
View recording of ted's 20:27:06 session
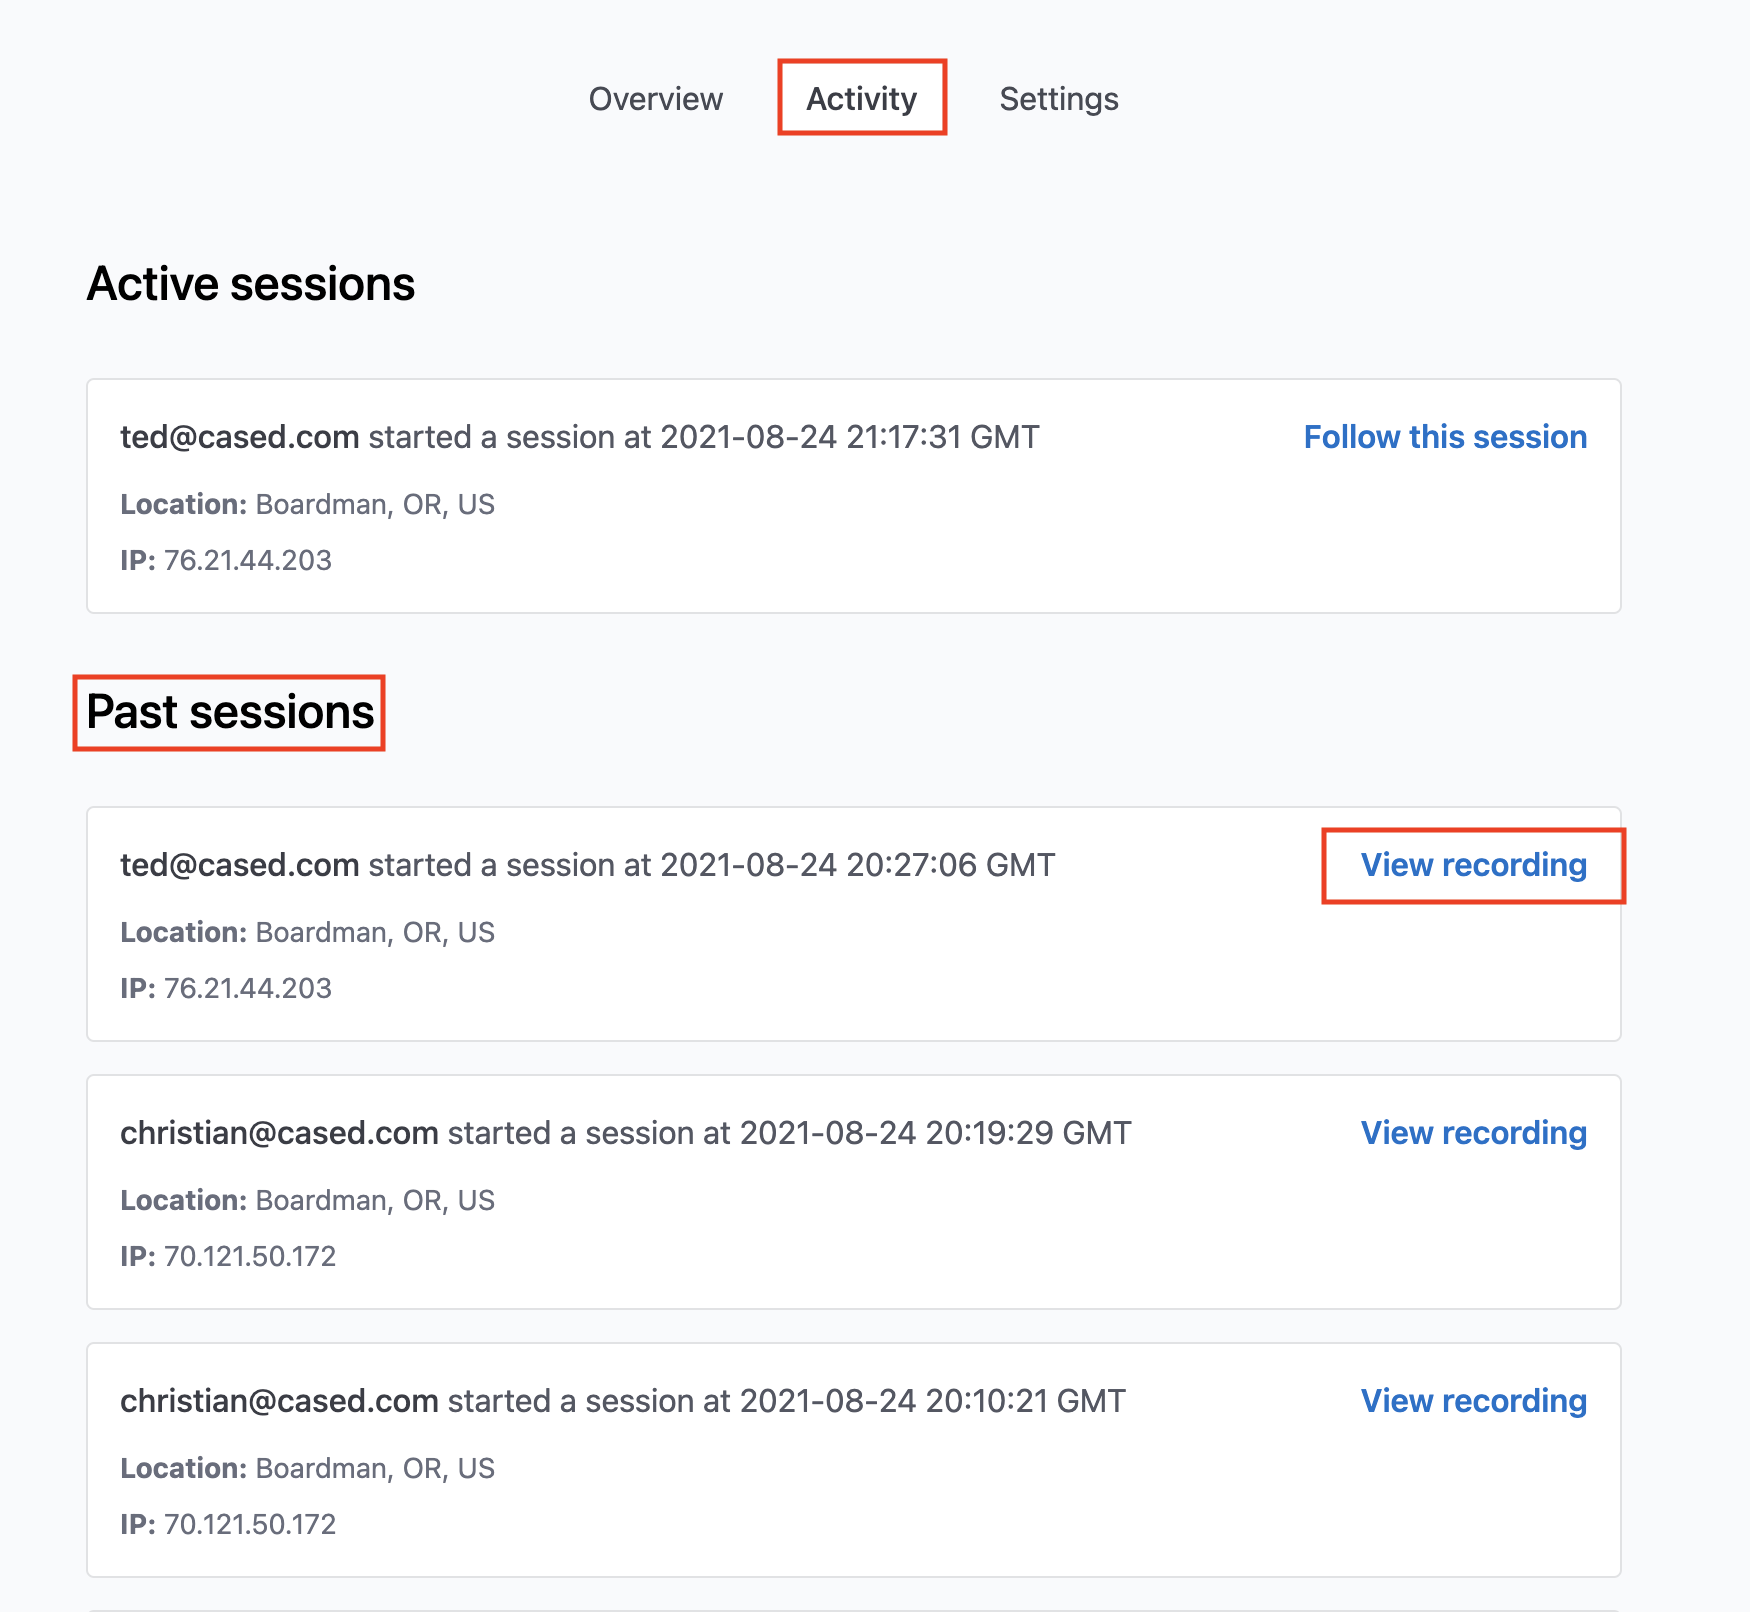click(1474, 865)
